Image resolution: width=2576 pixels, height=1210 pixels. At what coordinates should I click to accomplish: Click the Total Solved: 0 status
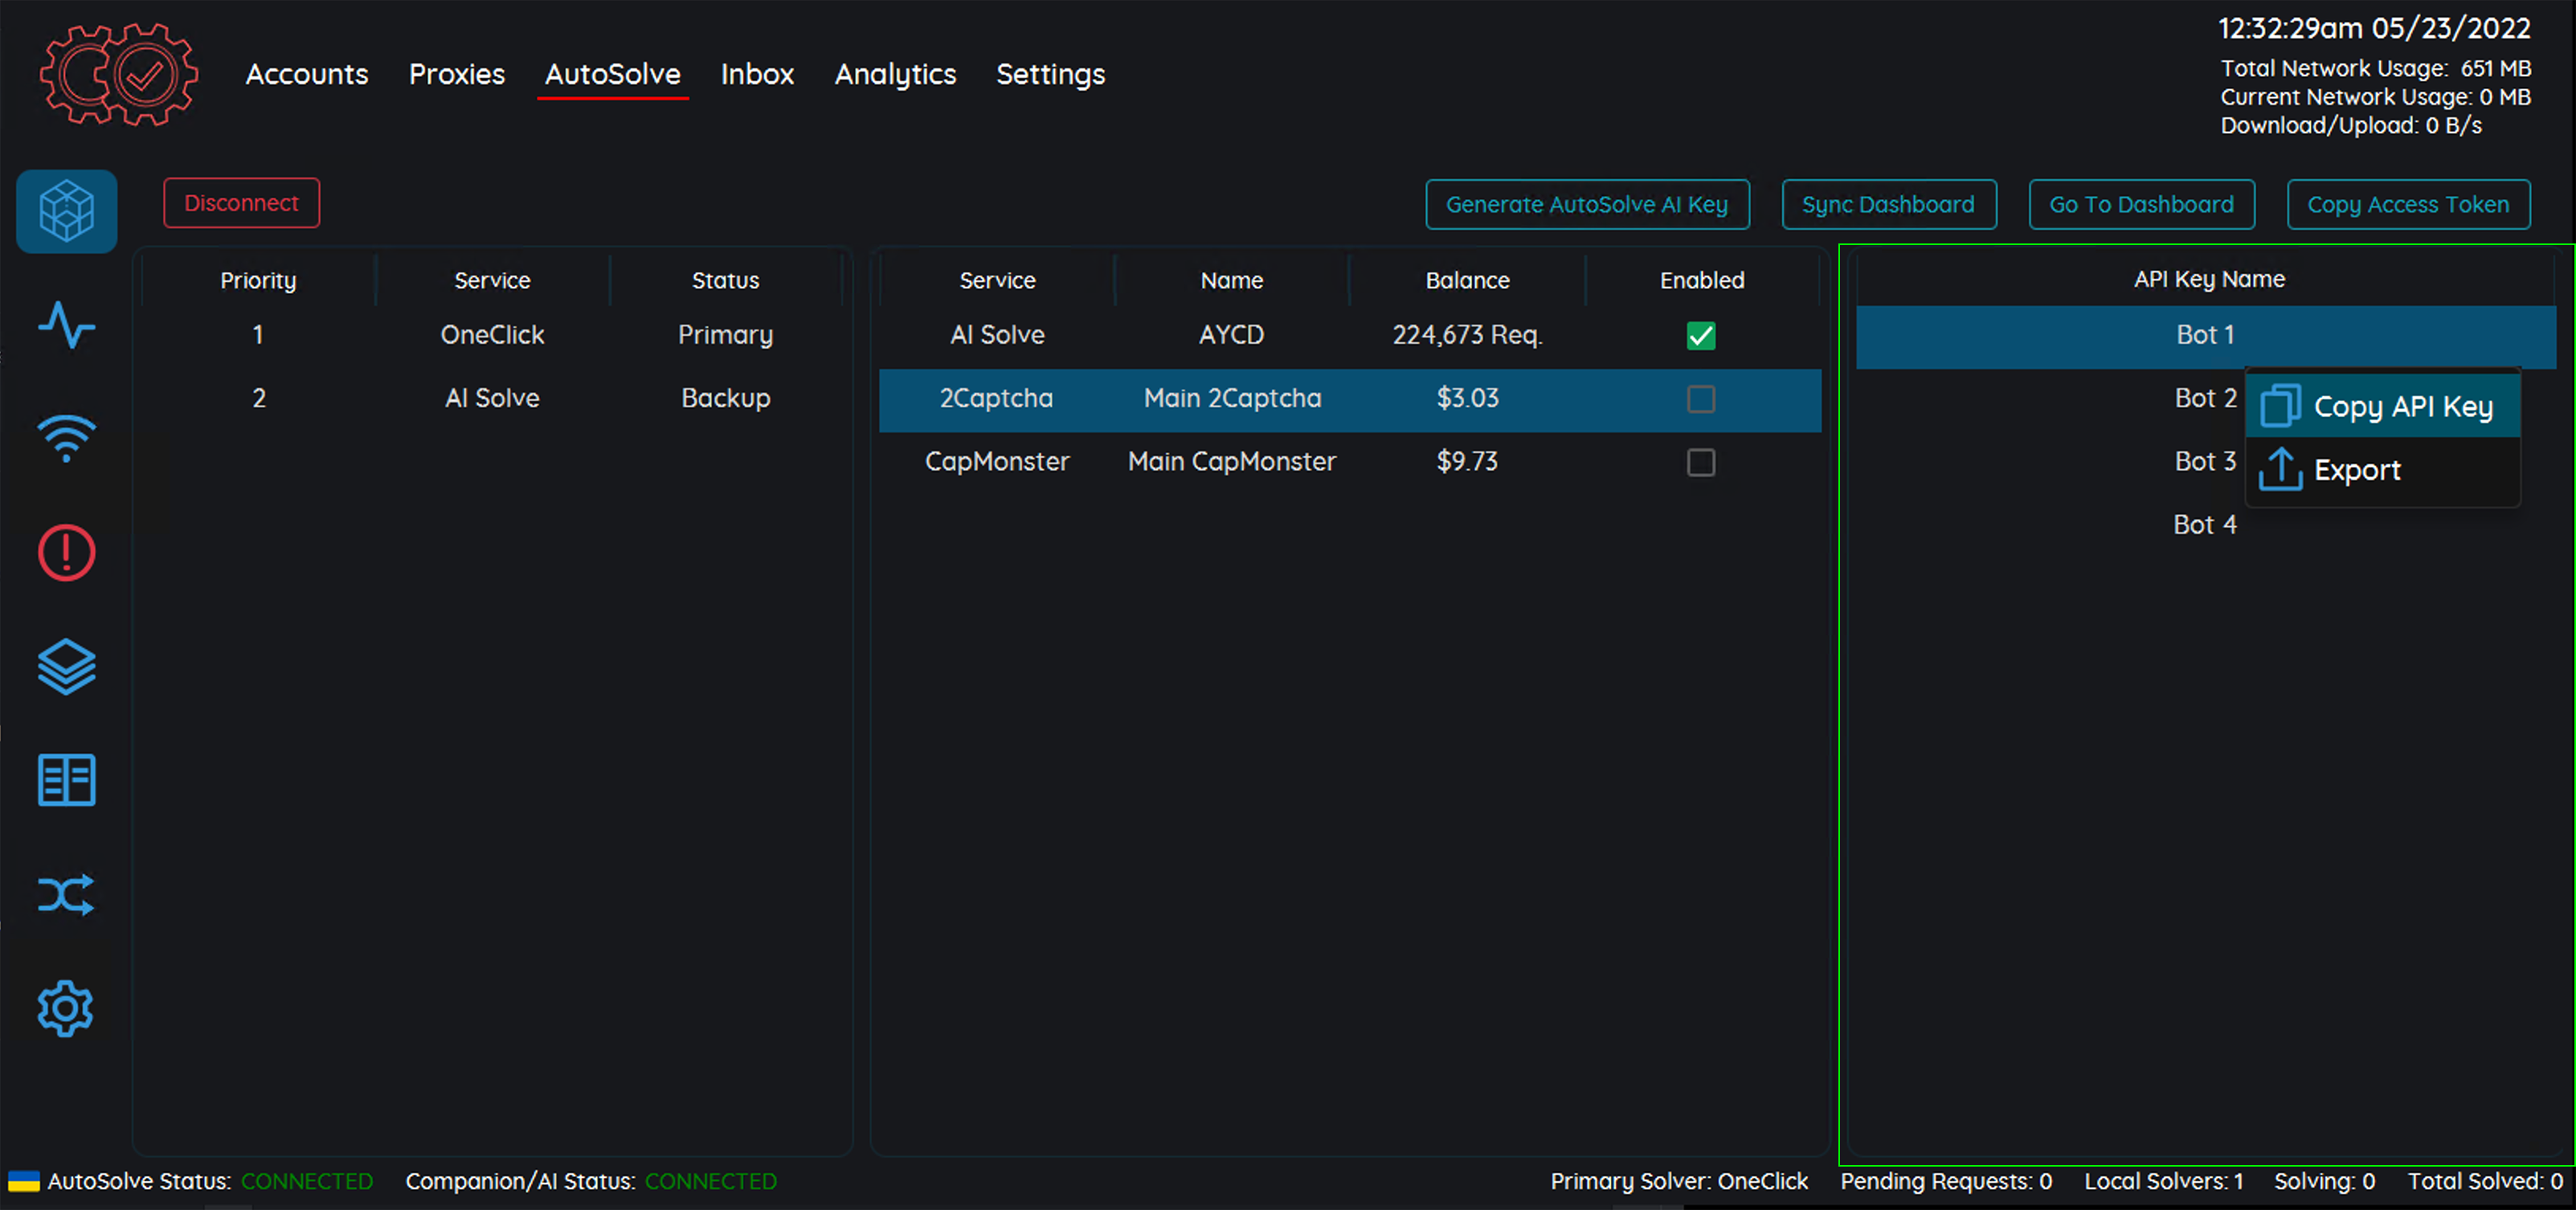click(x=2485, y=1181)
